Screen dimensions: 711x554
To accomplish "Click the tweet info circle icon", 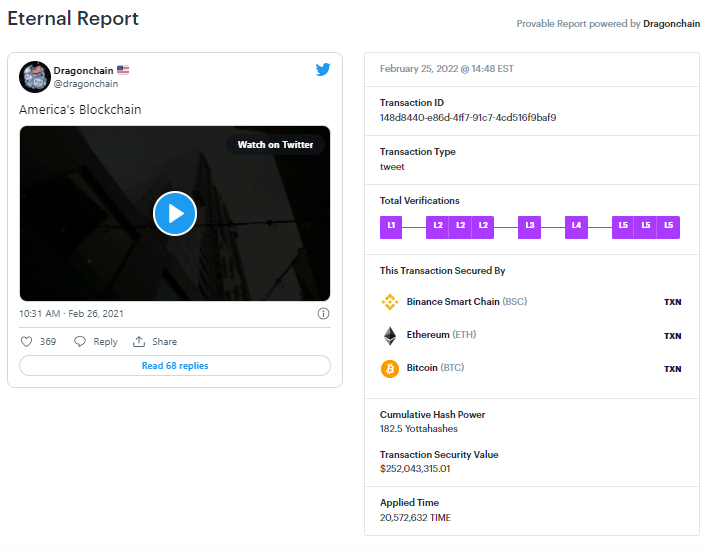I will (323, 314).
